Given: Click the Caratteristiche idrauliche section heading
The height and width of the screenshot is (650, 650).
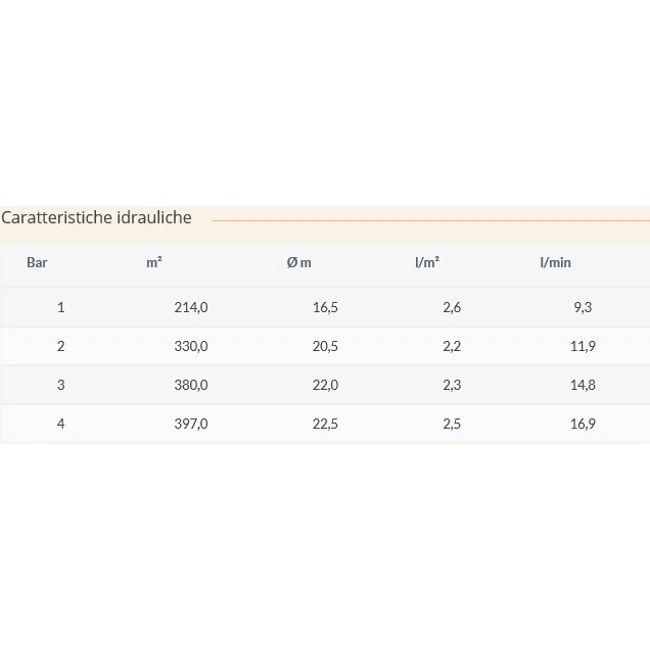Looking at the screenshot, I should pos(96,218).
